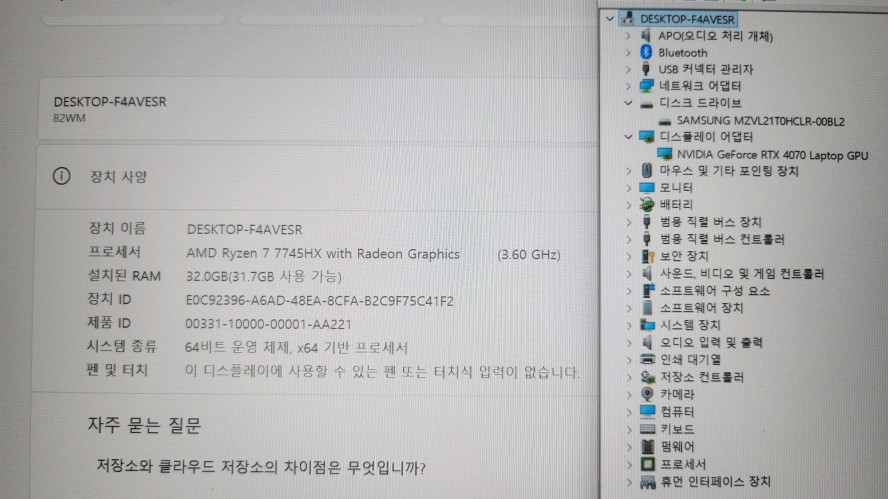Viewport: 888px width, 499px height.
Task: Click the NVIDIA GeForce RTX 4070 device icon
Action: [664, 153]
